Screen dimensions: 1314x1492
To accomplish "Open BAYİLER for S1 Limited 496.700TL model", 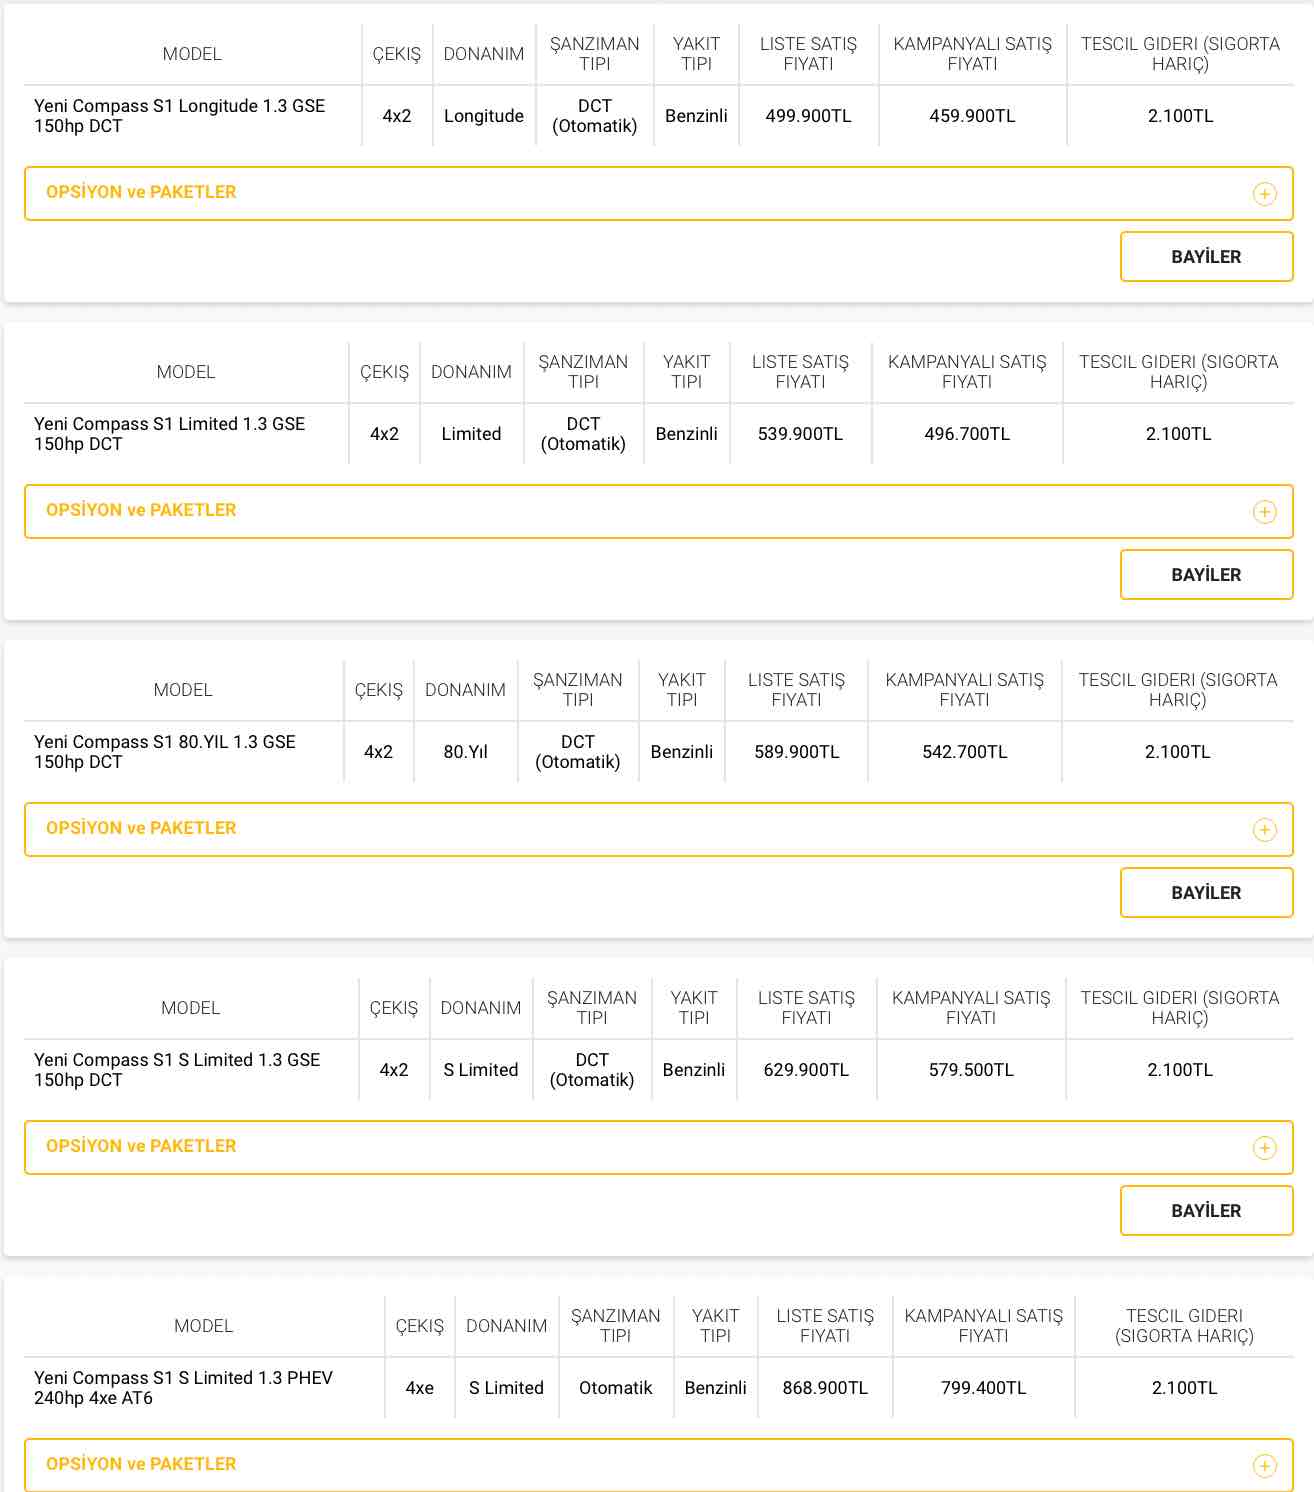I will pyautogui.click(x=1206, y=575).
